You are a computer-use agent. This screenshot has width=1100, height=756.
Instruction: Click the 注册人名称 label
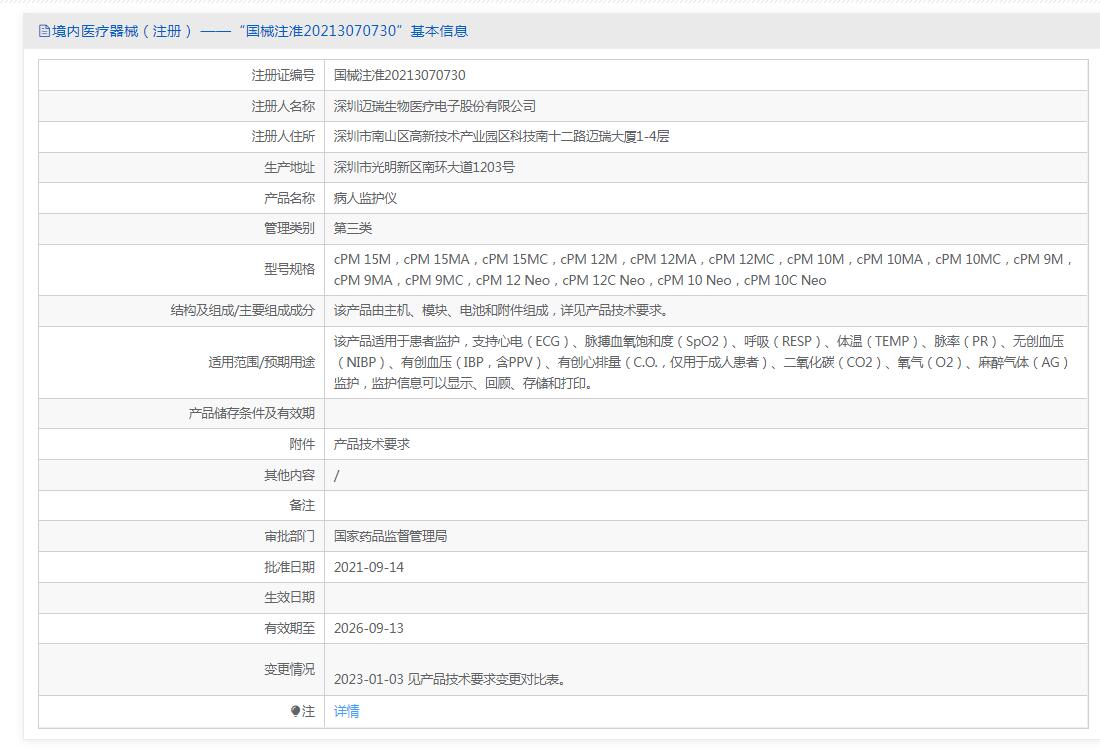[x=283, y=106]
